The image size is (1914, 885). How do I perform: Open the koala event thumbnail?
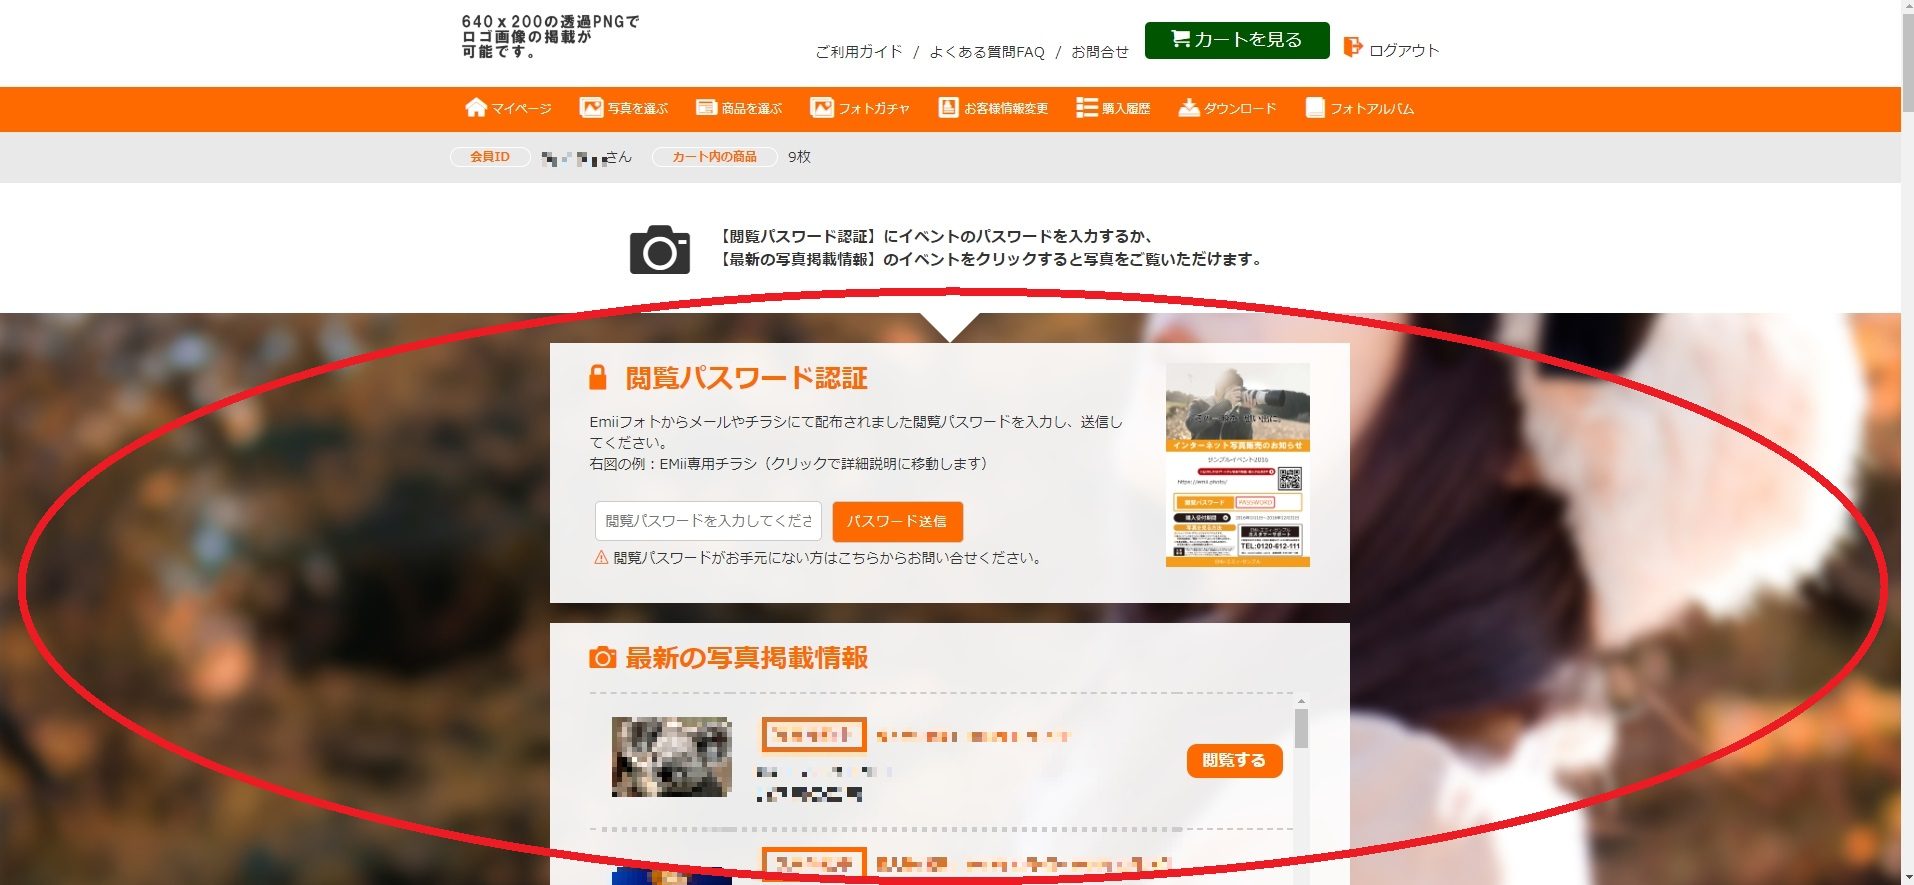[x=671, y=757]
